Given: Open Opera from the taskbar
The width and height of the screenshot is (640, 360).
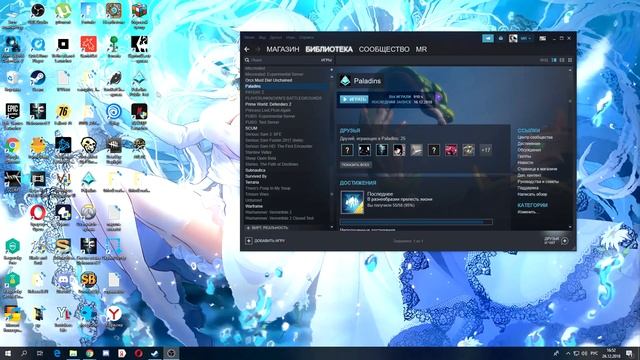Looking at the screenshot, I should click(x=138, y=353).
